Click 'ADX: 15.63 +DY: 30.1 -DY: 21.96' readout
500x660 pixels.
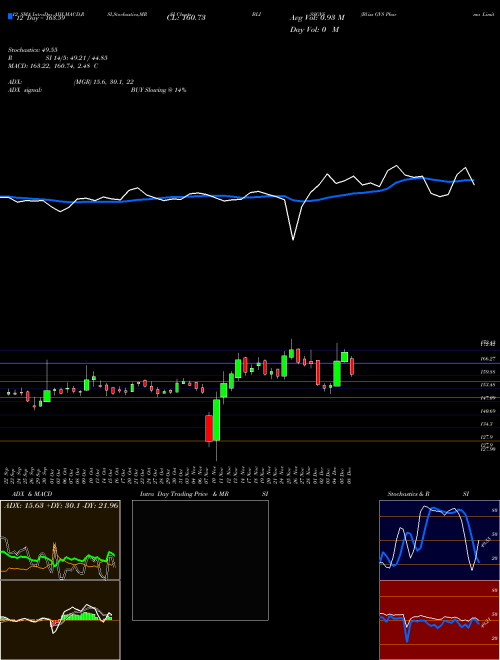tap(61, 505)
